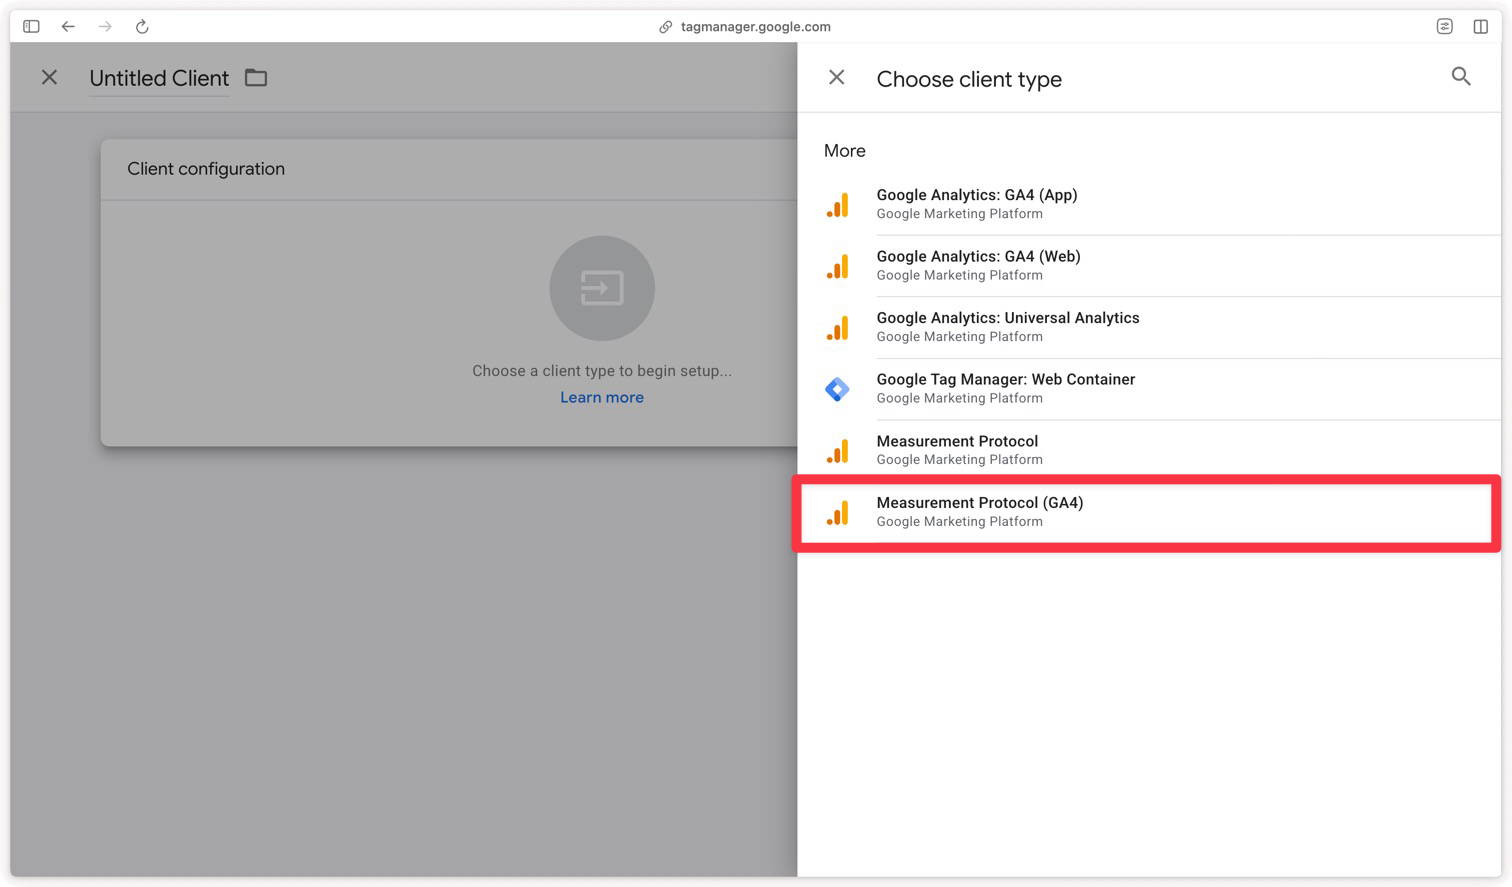Click 'Choose a client type to begin setup' text
Screen dimensions: 1512x887
pyautogui.click(x=602, y=371)
